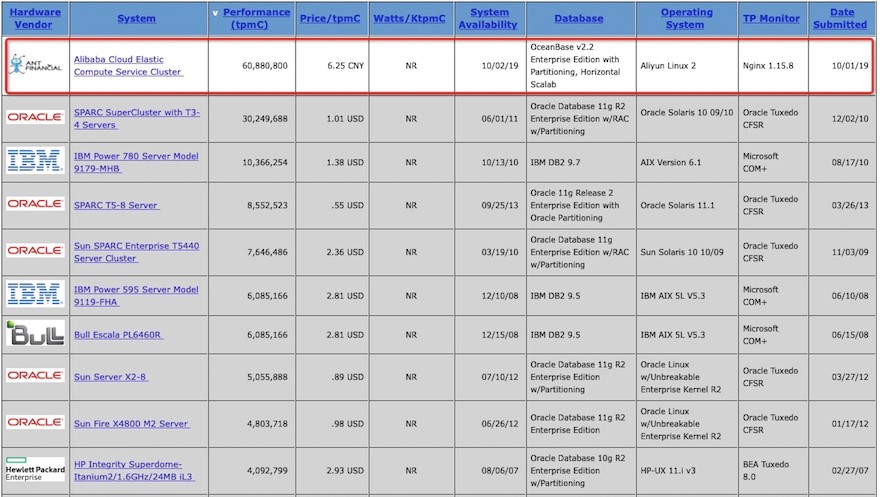Select the Oracle Solaris 11.1 cell
The height and width of the screenshot is (497, 880).
[677, 205]
